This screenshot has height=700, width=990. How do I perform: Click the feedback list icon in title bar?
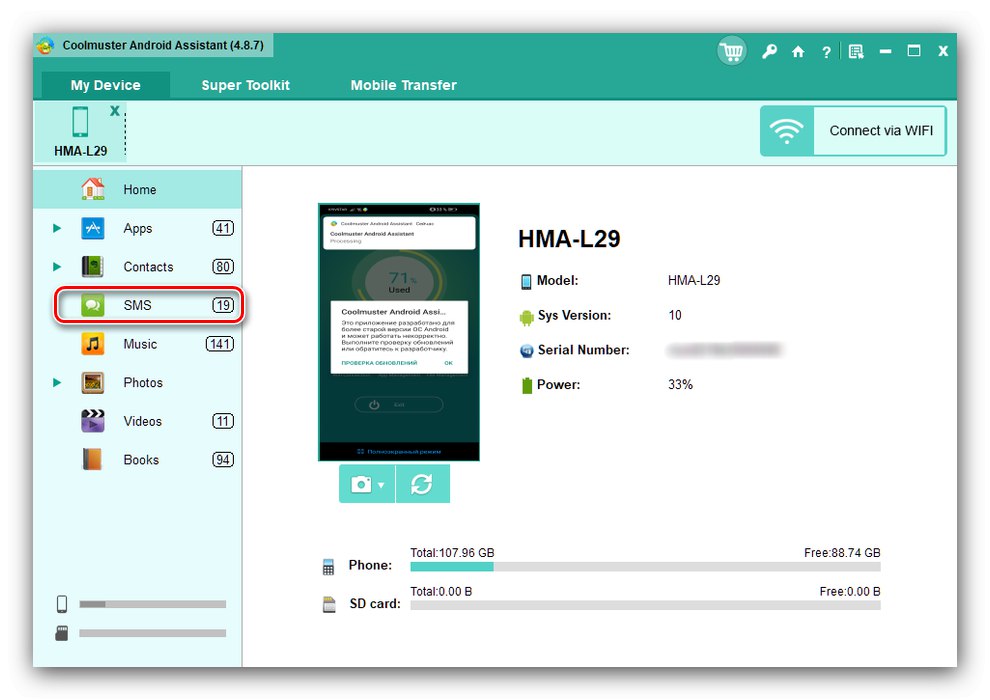(x=856, y=52)
